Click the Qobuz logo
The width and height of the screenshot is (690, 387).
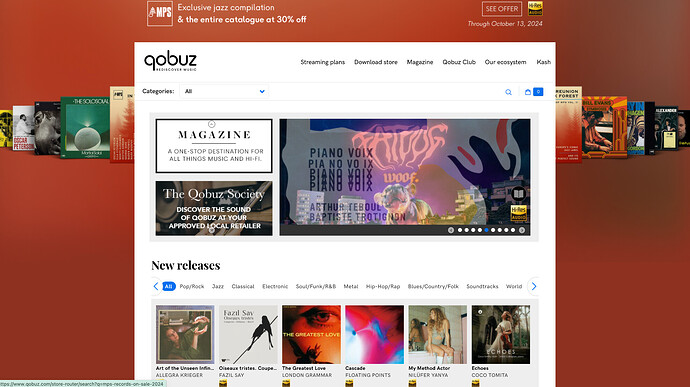(170, 62)
